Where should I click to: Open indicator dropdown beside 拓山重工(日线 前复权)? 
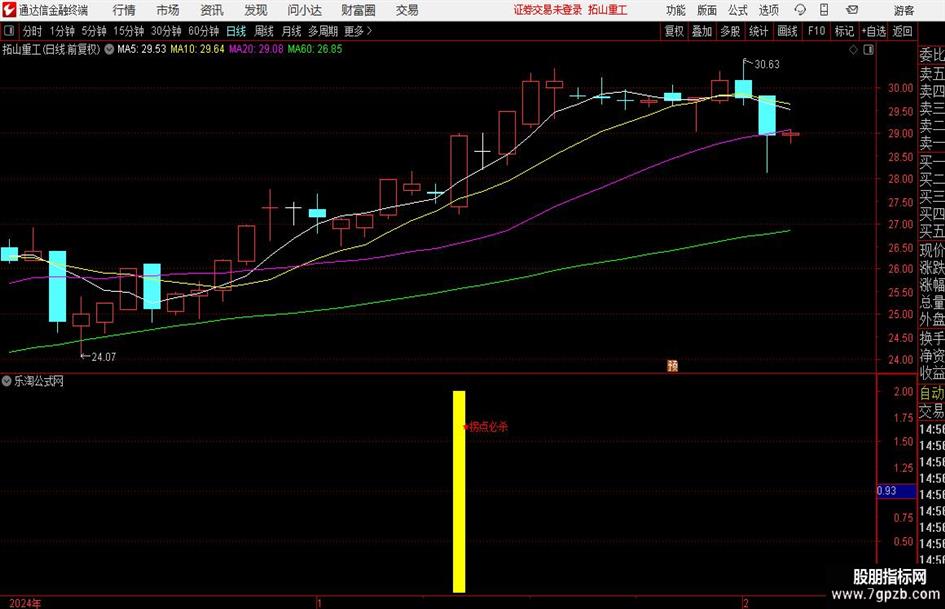point(109,49)
